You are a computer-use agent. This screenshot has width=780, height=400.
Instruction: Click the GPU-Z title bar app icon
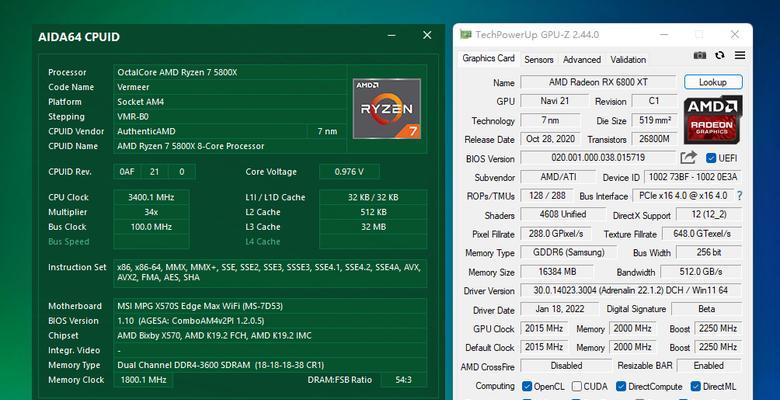point(466,34)
